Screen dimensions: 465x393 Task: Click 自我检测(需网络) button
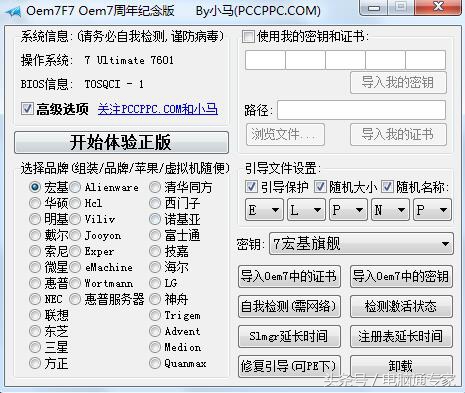coord(289,306)
